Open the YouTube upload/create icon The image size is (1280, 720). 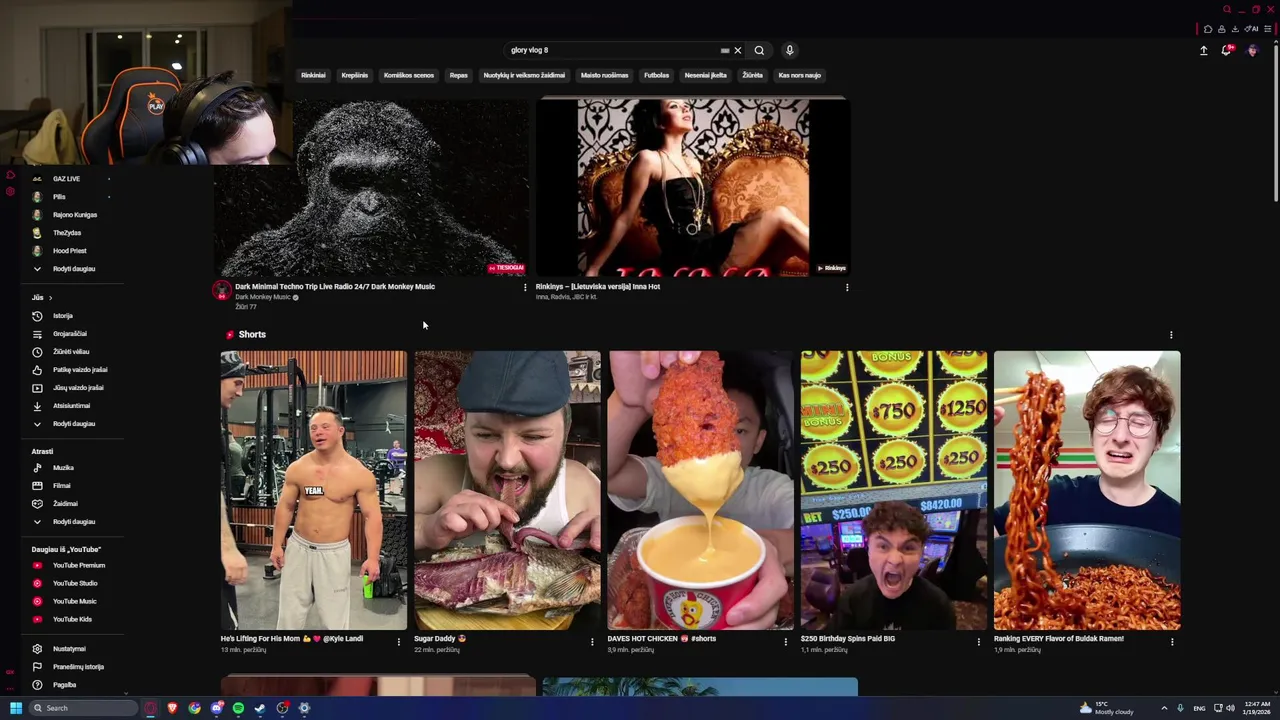coord(1204,50)
